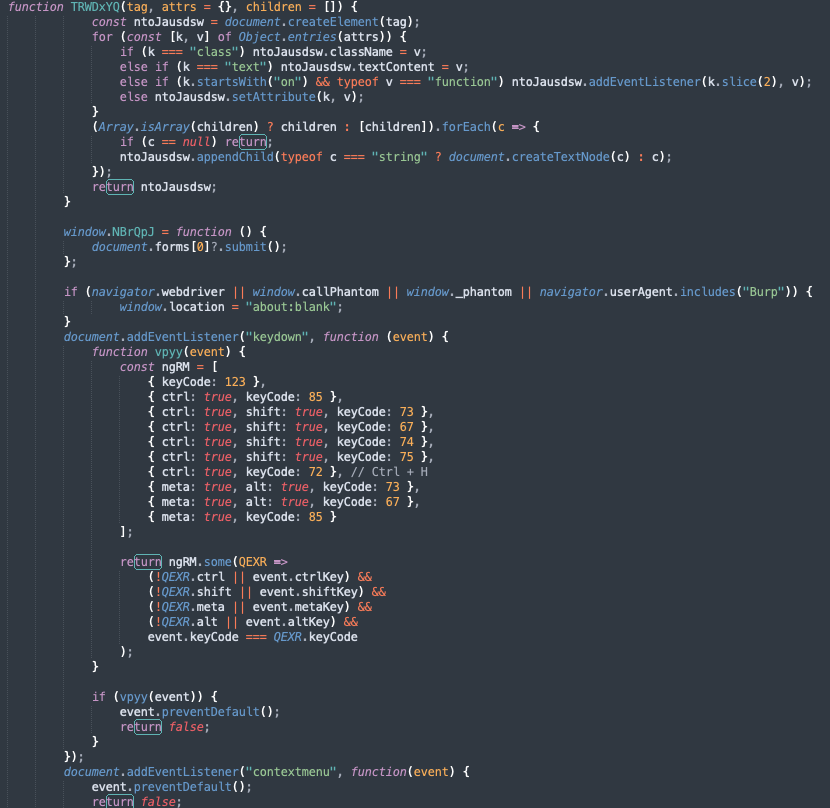Click vpyy in the if (vpyy(event)) call

coord(133,697)
